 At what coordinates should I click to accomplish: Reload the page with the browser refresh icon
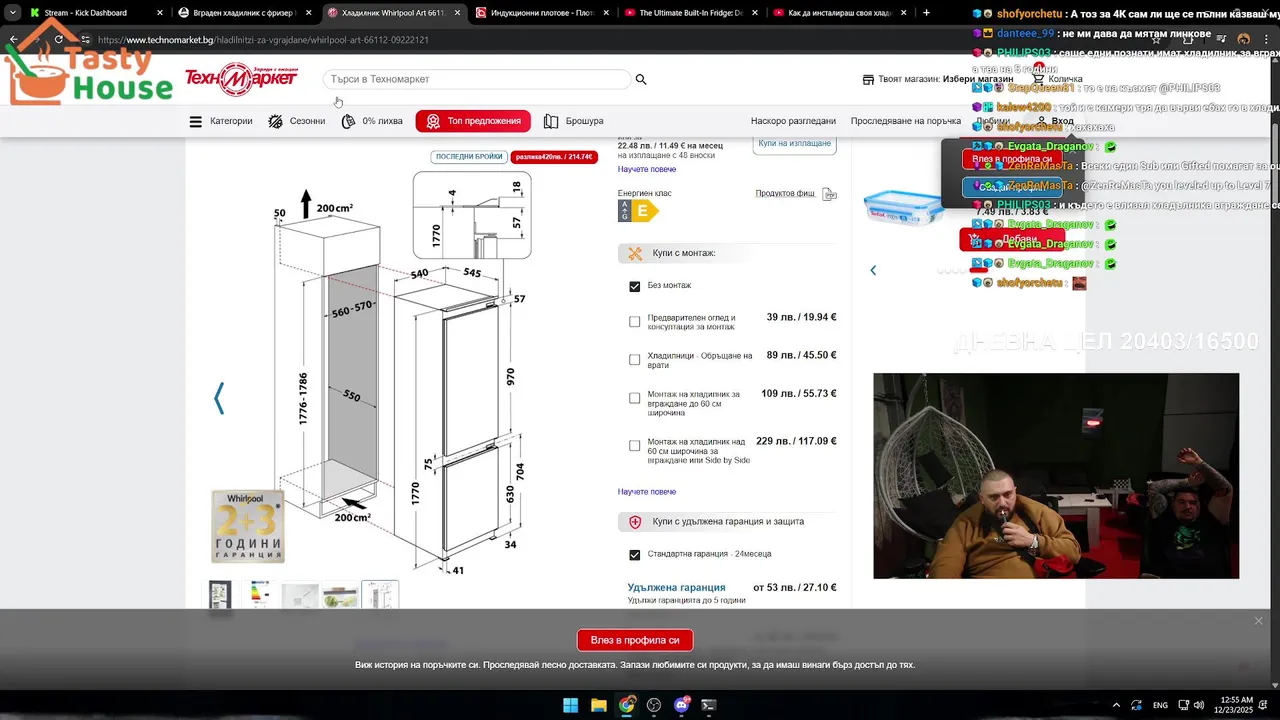click(x=59, y=40)
